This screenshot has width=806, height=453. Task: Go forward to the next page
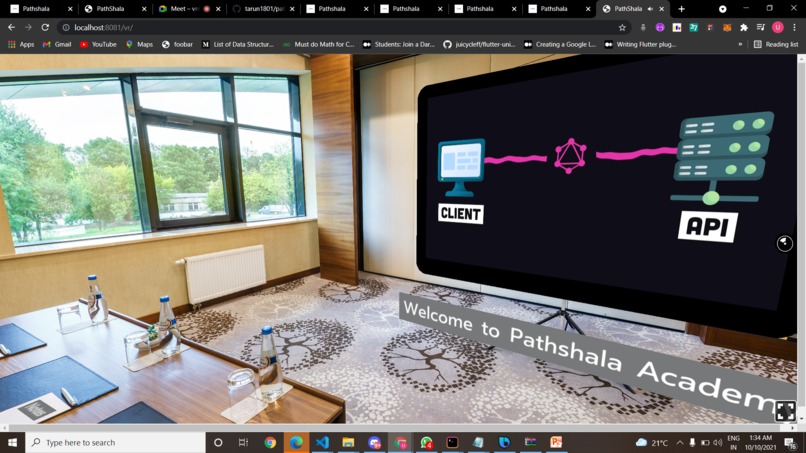pyautogui.click(x=28, y=27)
